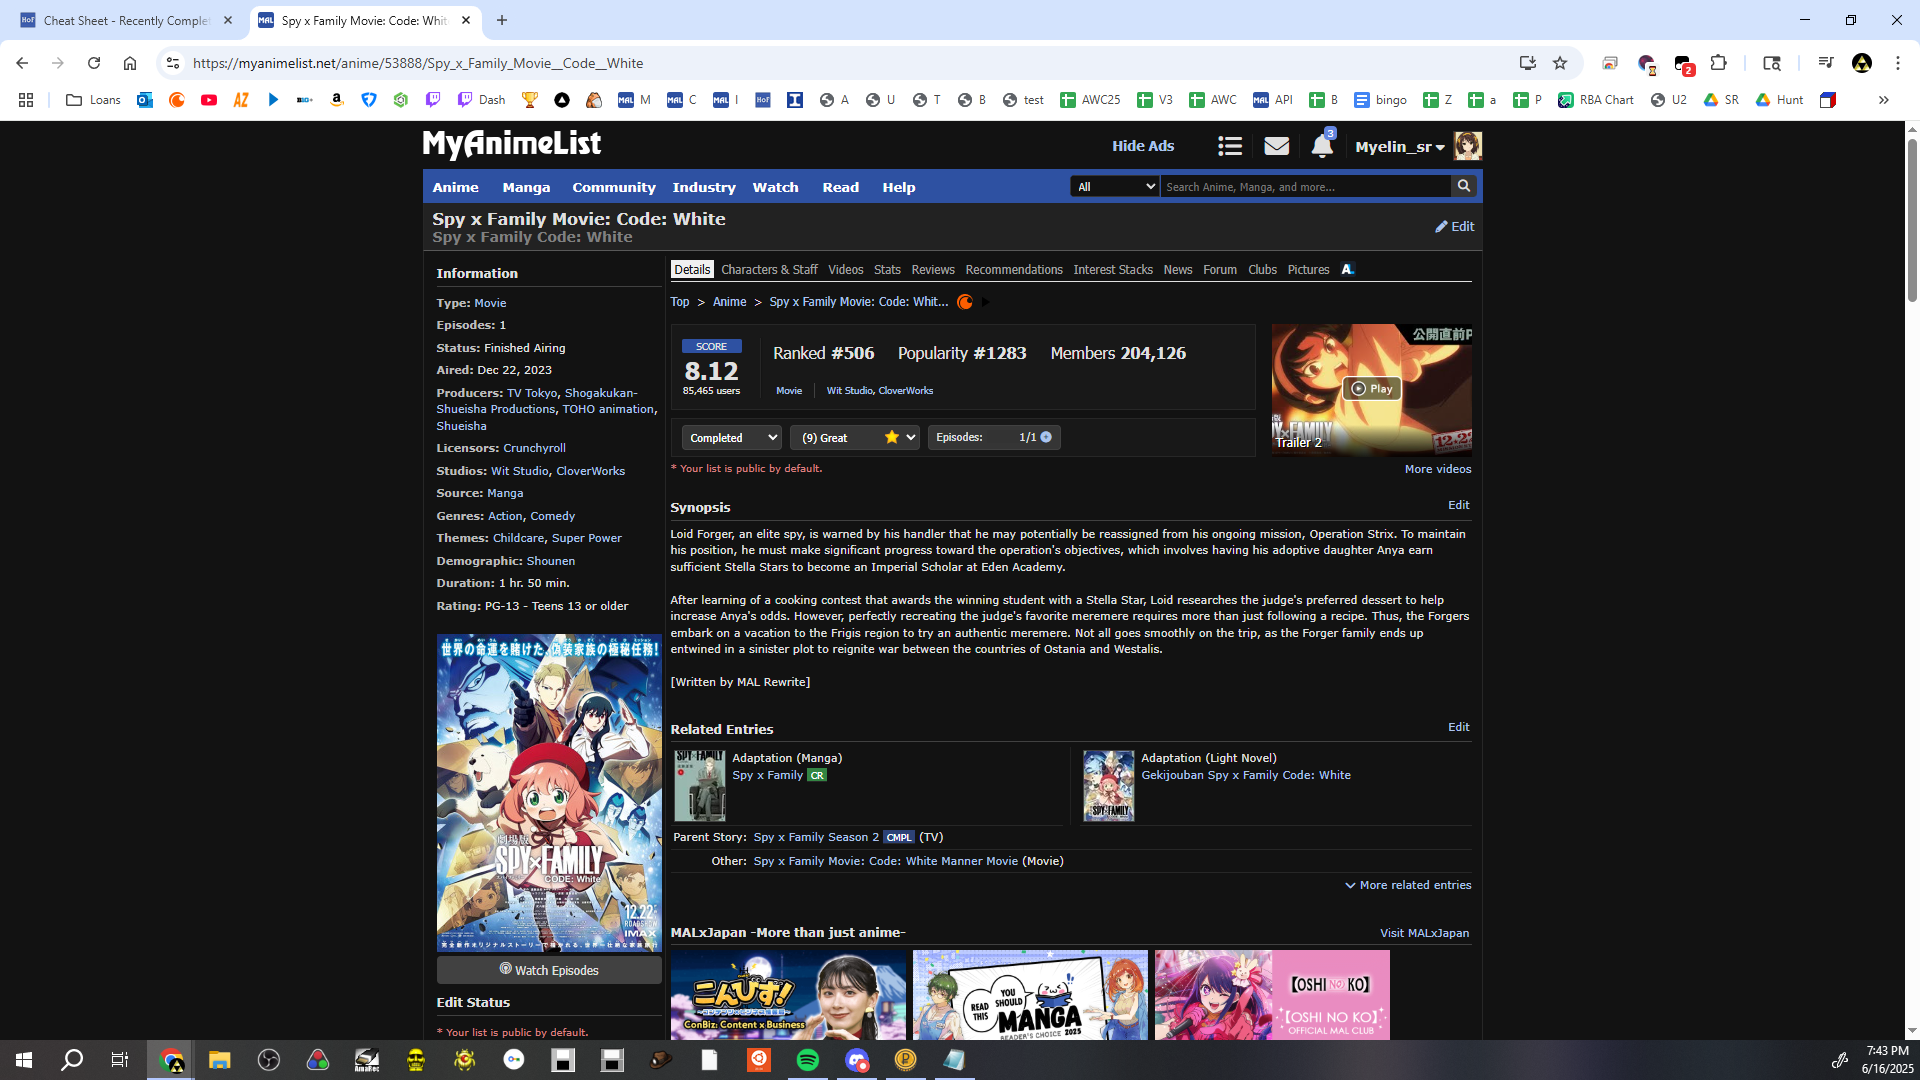
Task: Click the Crunchyroll icon in breadcrumb
Action: [965, 302]
